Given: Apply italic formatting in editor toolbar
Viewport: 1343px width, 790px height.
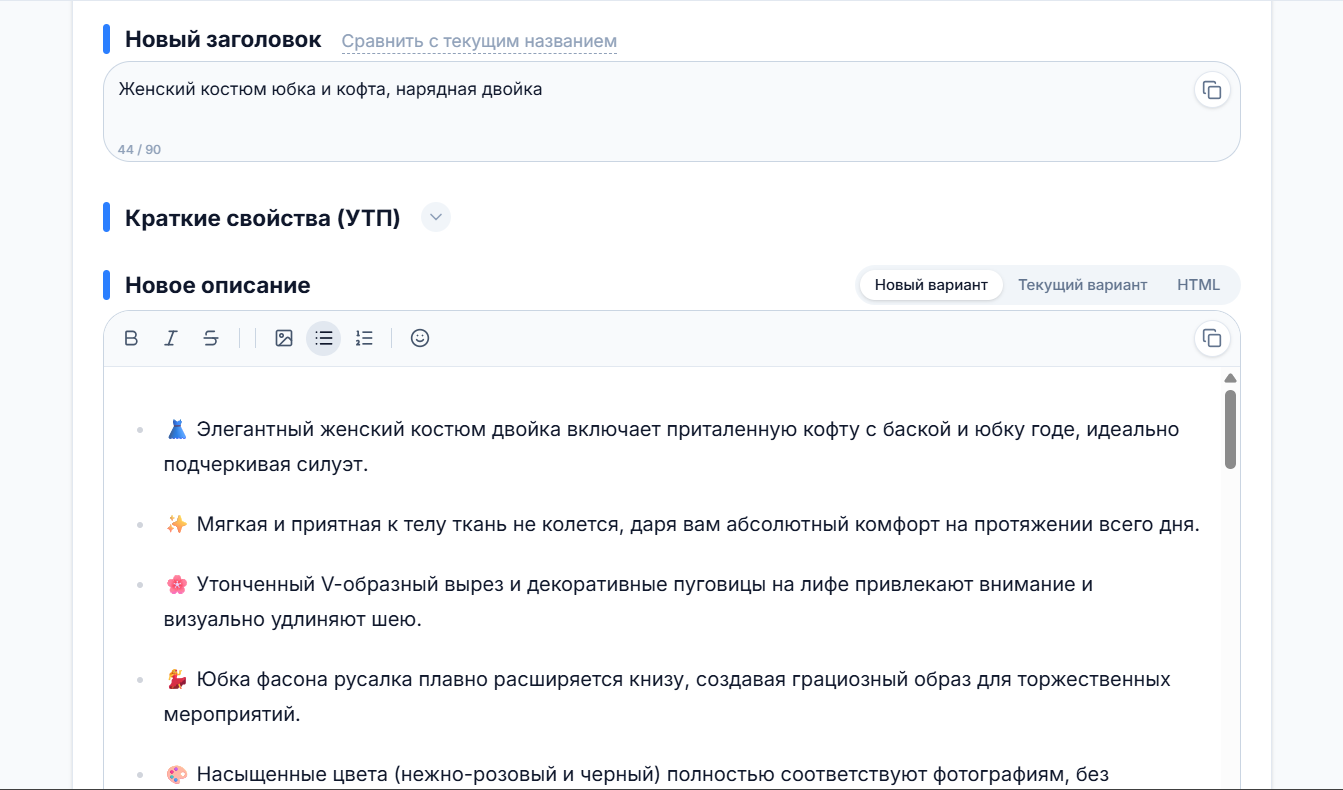Looking at the screenshot, I should [171, 338].
